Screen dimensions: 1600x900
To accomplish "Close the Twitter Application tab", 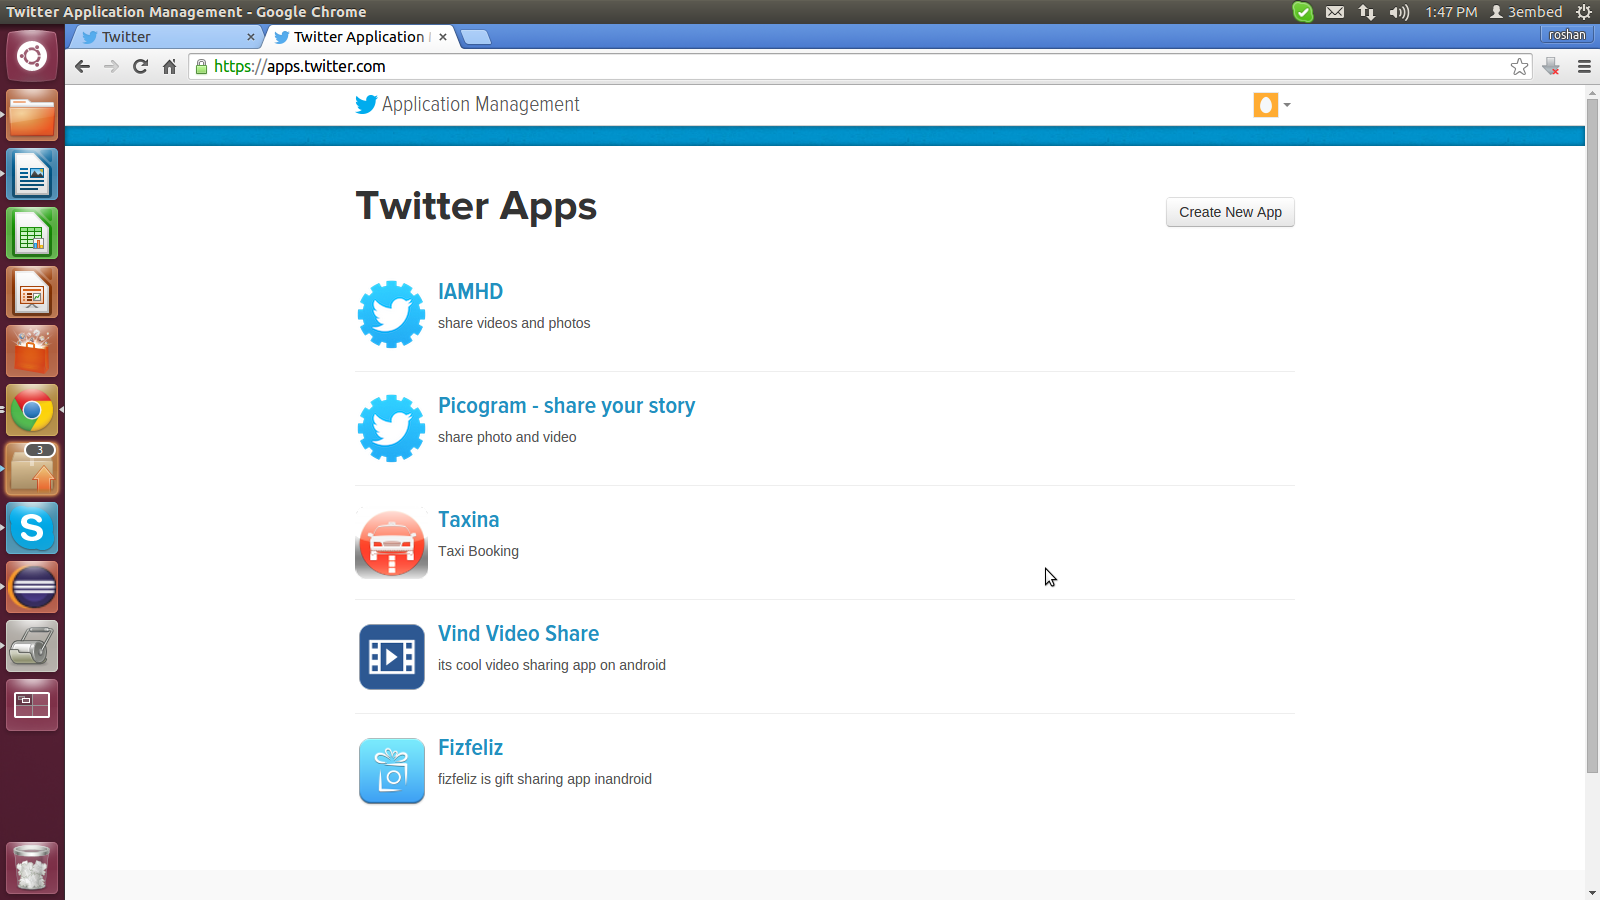I will pyautogui.click(x=442, y=37).
